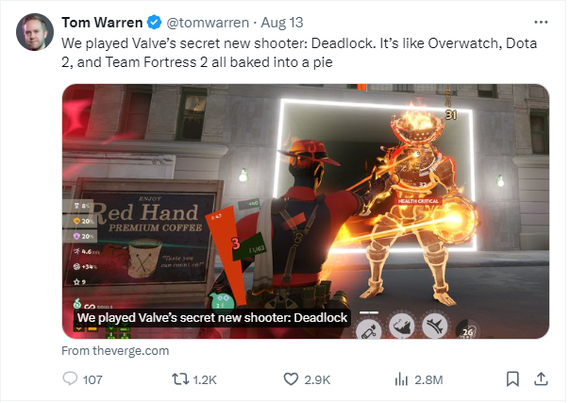This screenshot has height=403, width=570.
Task: Like the tweet with heart icon
Action: click(291, 379)
